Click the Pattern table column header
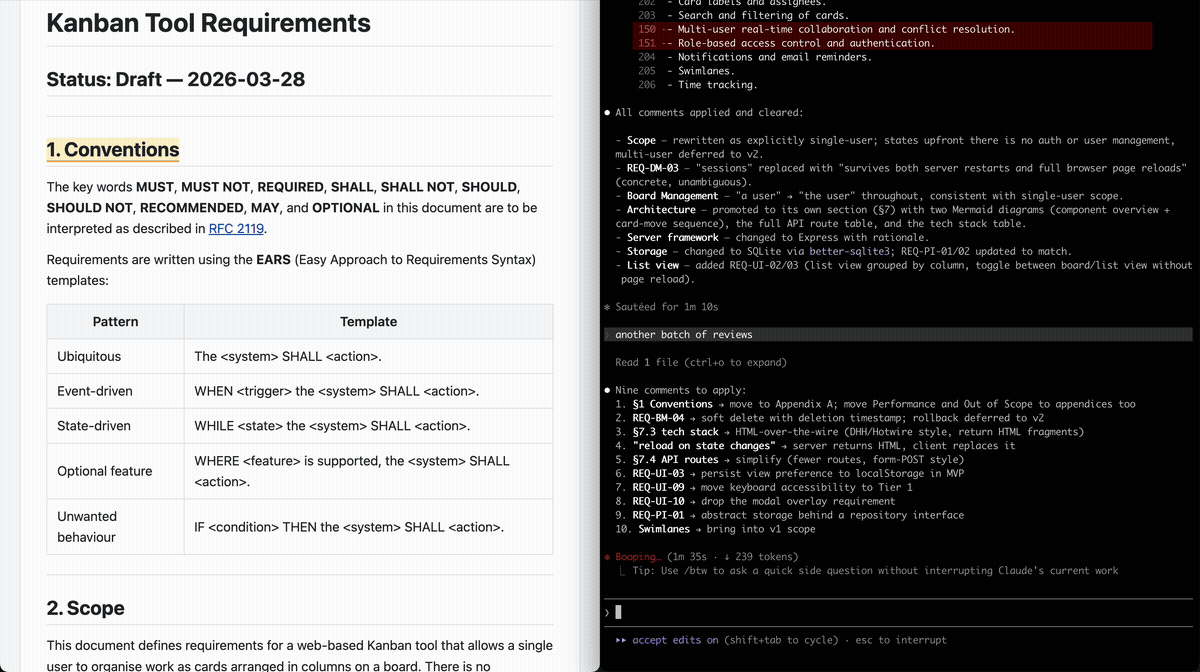The height and width of the screenshot is (672, 1200). click(115, 322)
